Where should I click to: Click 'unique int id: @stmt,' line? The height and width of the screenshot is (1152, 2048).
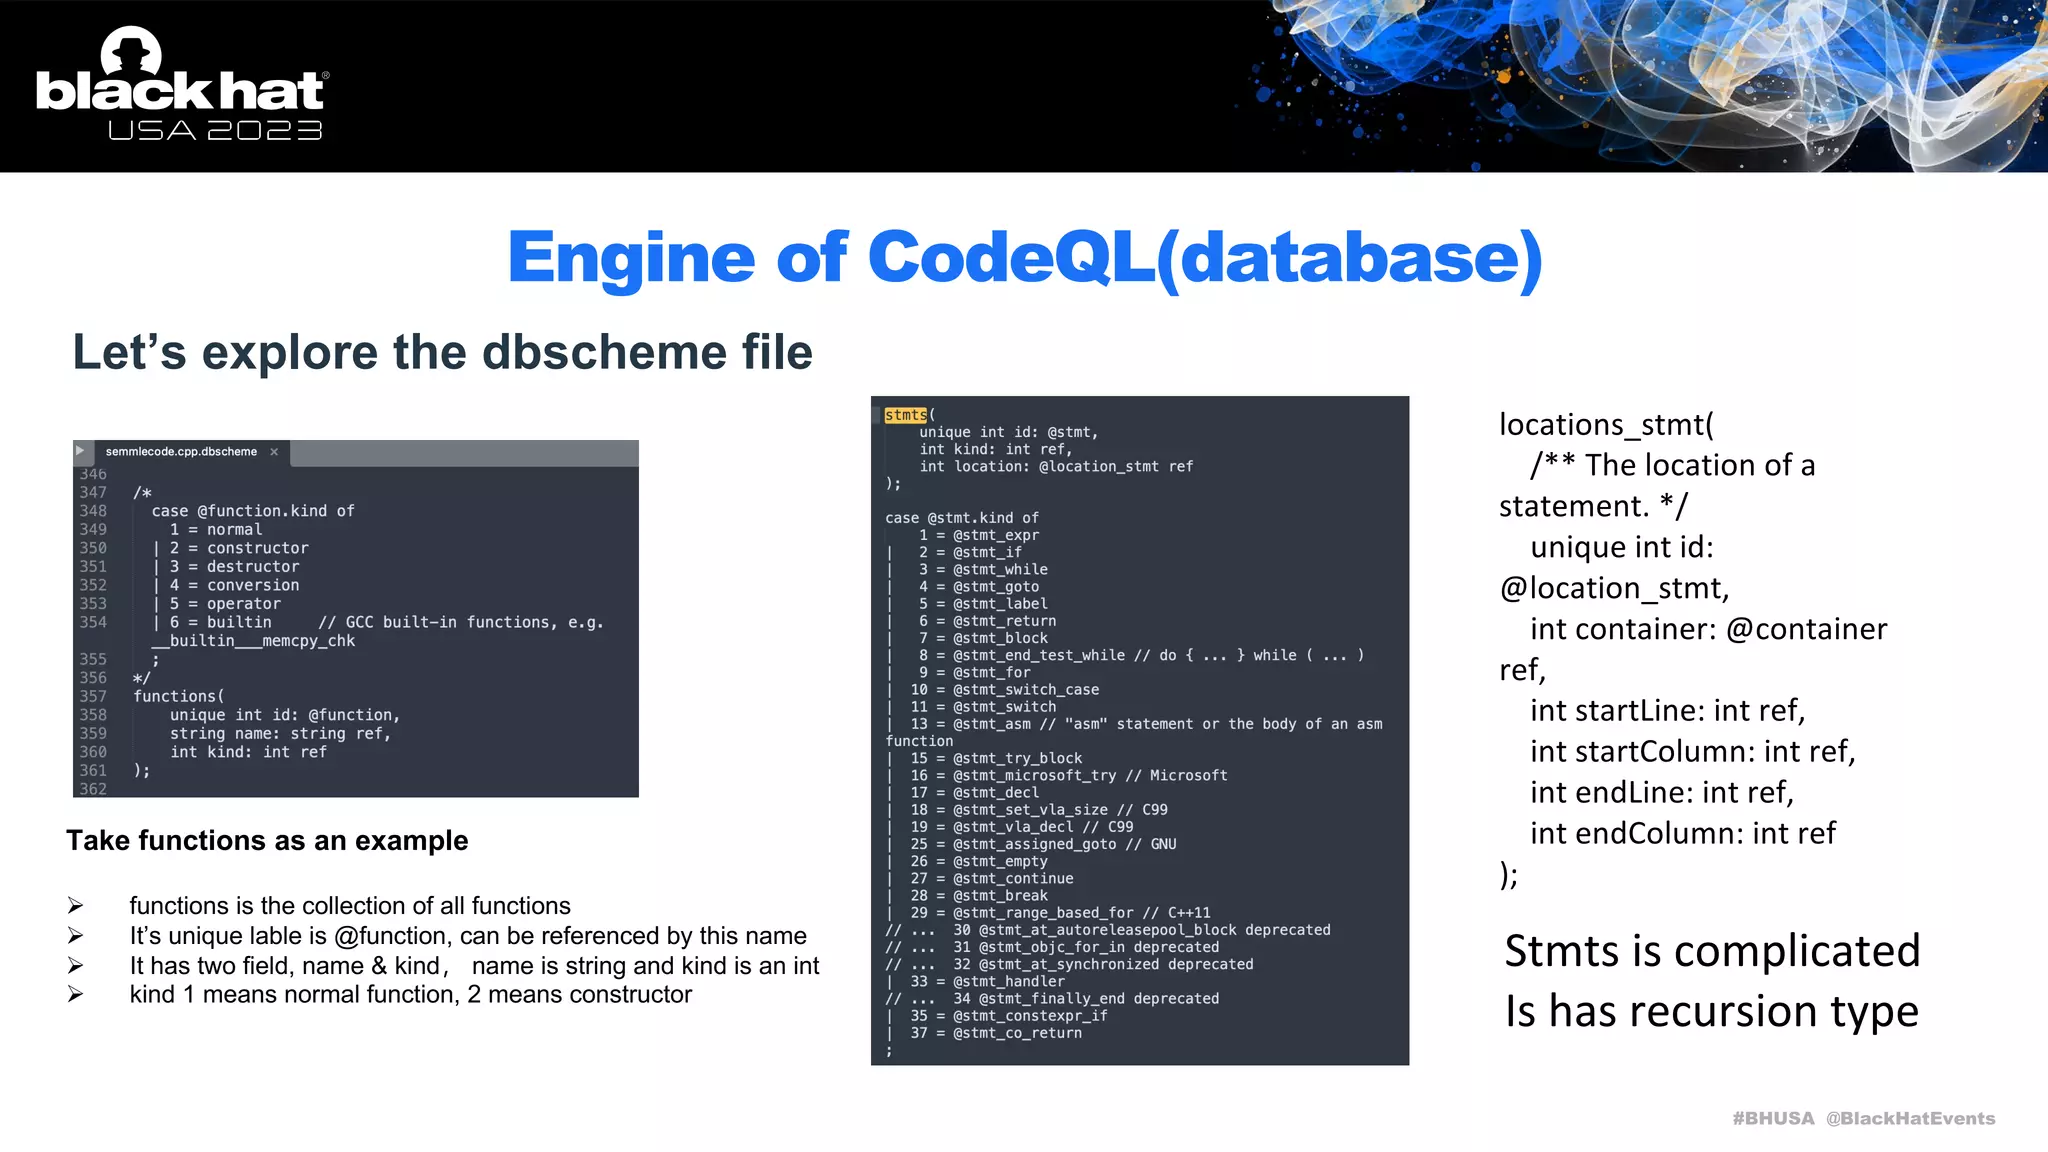pyautogui.click(x=1009, y=432)
